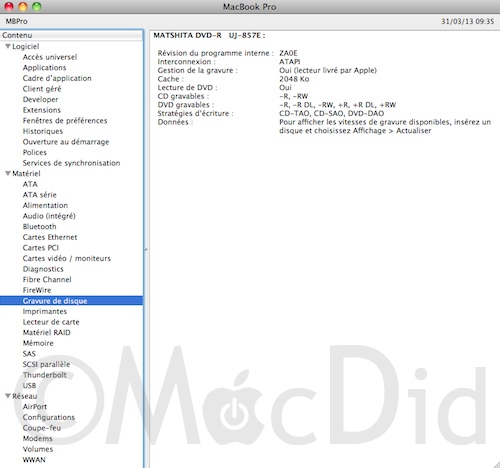The width and height of the screenshot is (500, 468).
Task: Select Fenêtres de préférences
Action: pyautogui.click(x=65, y=121)
